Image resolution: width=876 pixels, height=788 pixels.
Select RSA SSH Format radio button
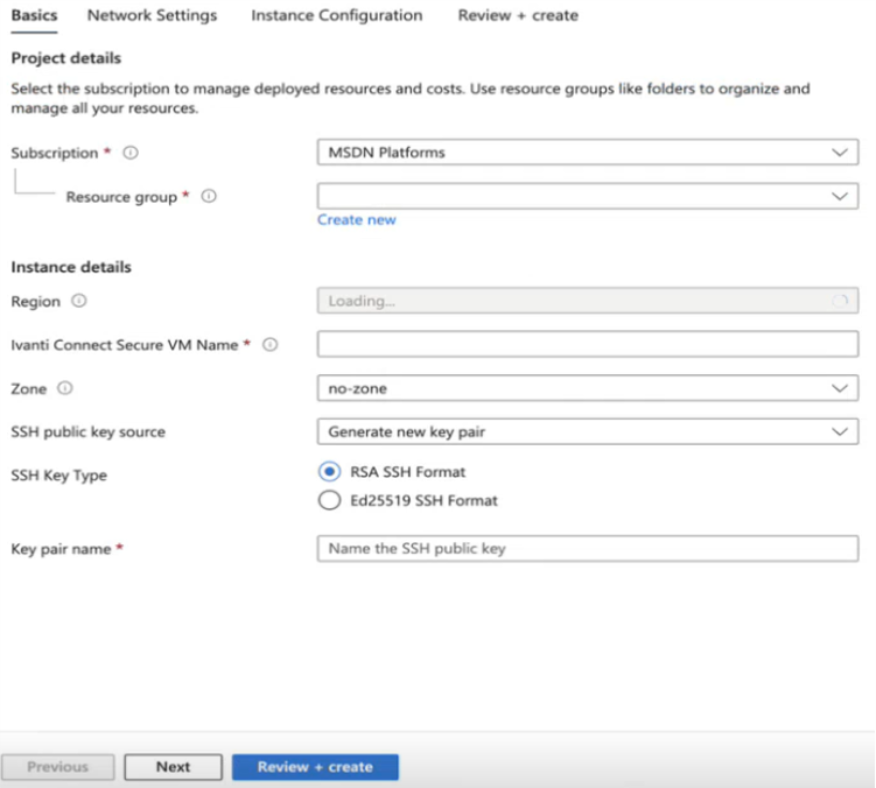pyautogui.click(x=330, y=472)
